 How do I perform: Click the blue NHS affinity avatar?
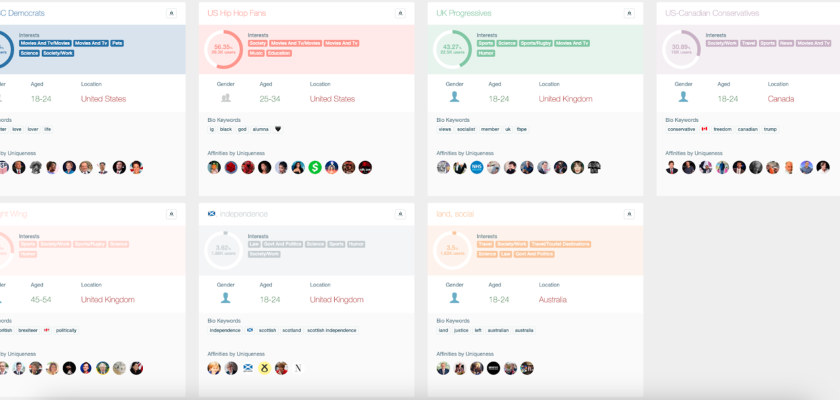click(x=477, y=167)
